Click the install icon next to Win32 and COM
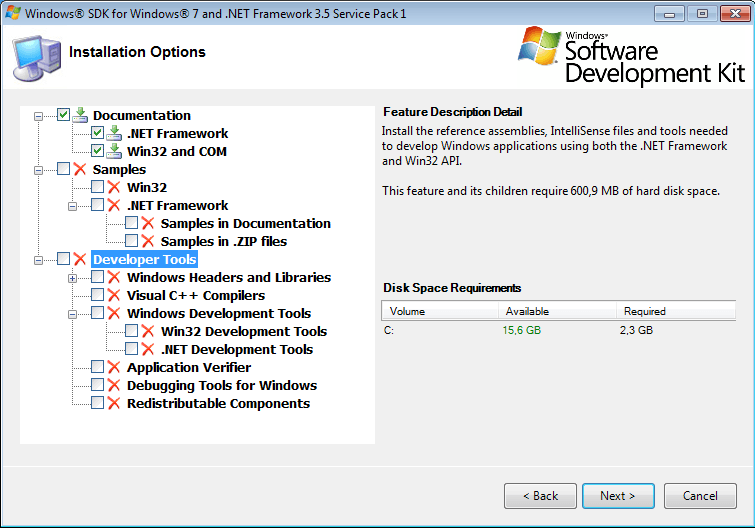The width and height of the screenshot is (755, 528). point(114,151)
